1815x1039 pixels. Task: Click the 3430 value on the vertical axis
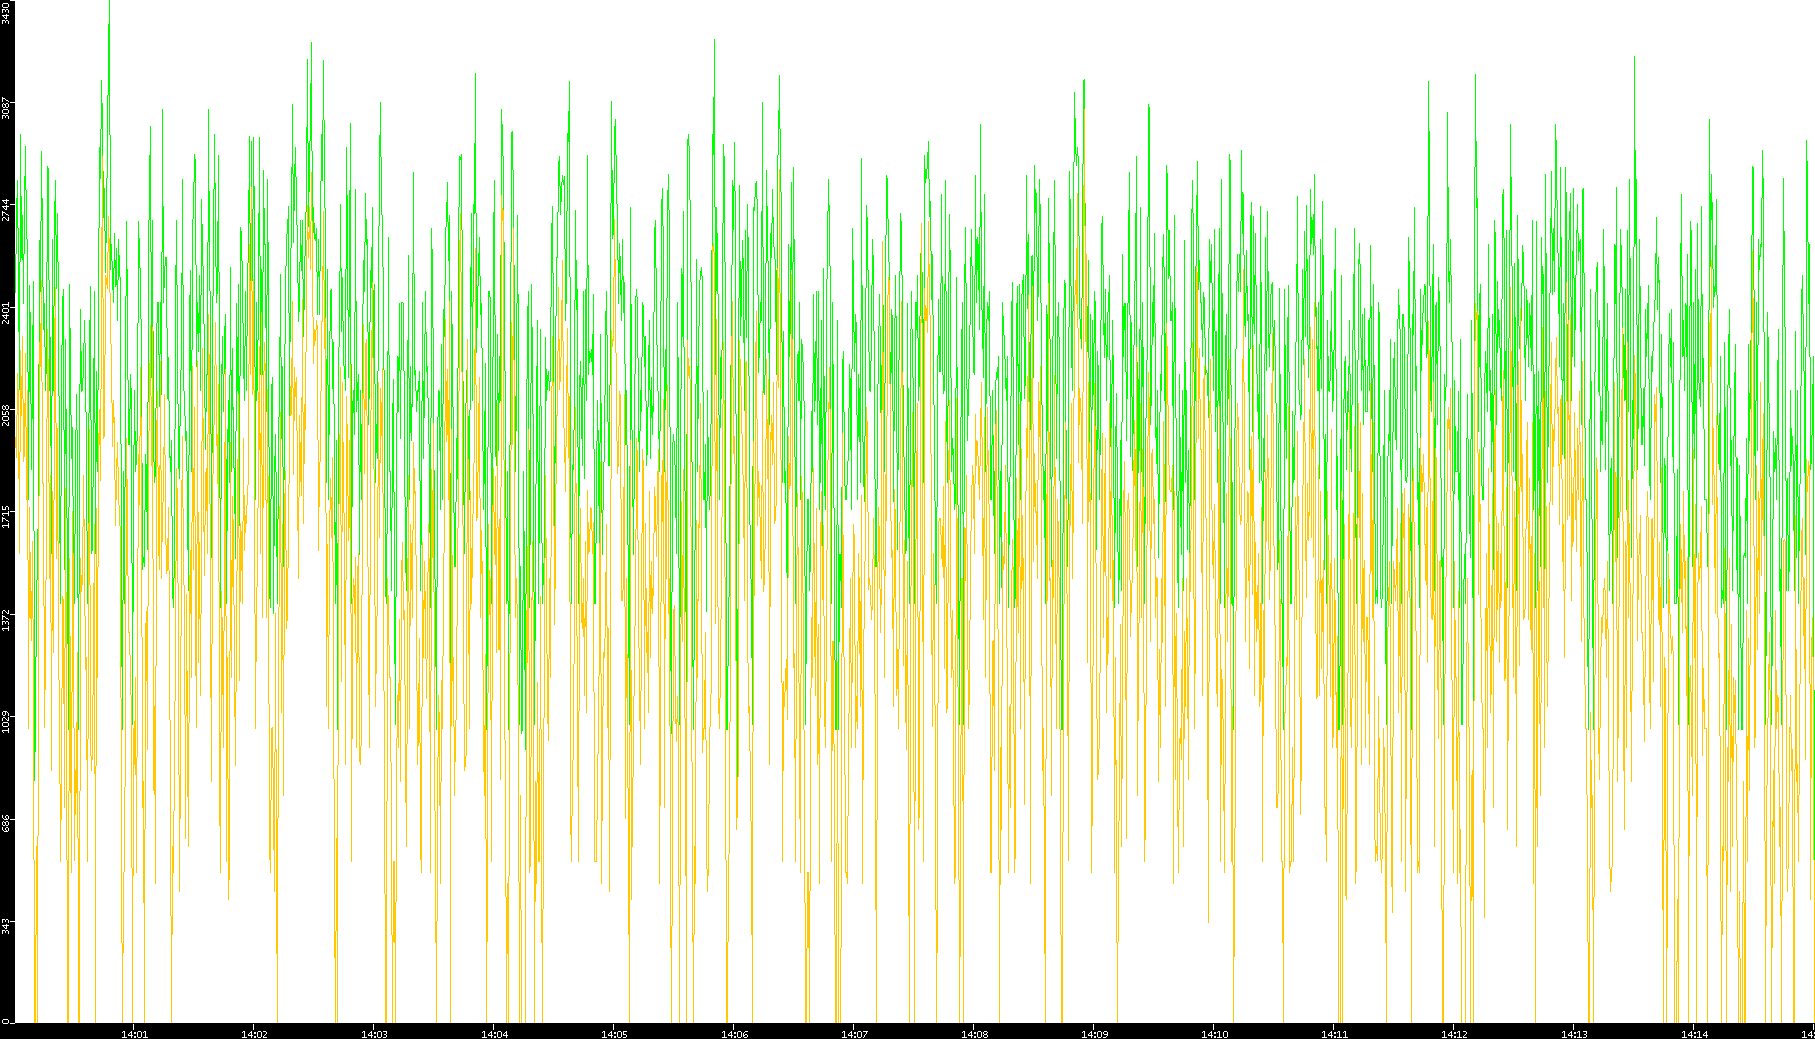[x=7, y=13]
